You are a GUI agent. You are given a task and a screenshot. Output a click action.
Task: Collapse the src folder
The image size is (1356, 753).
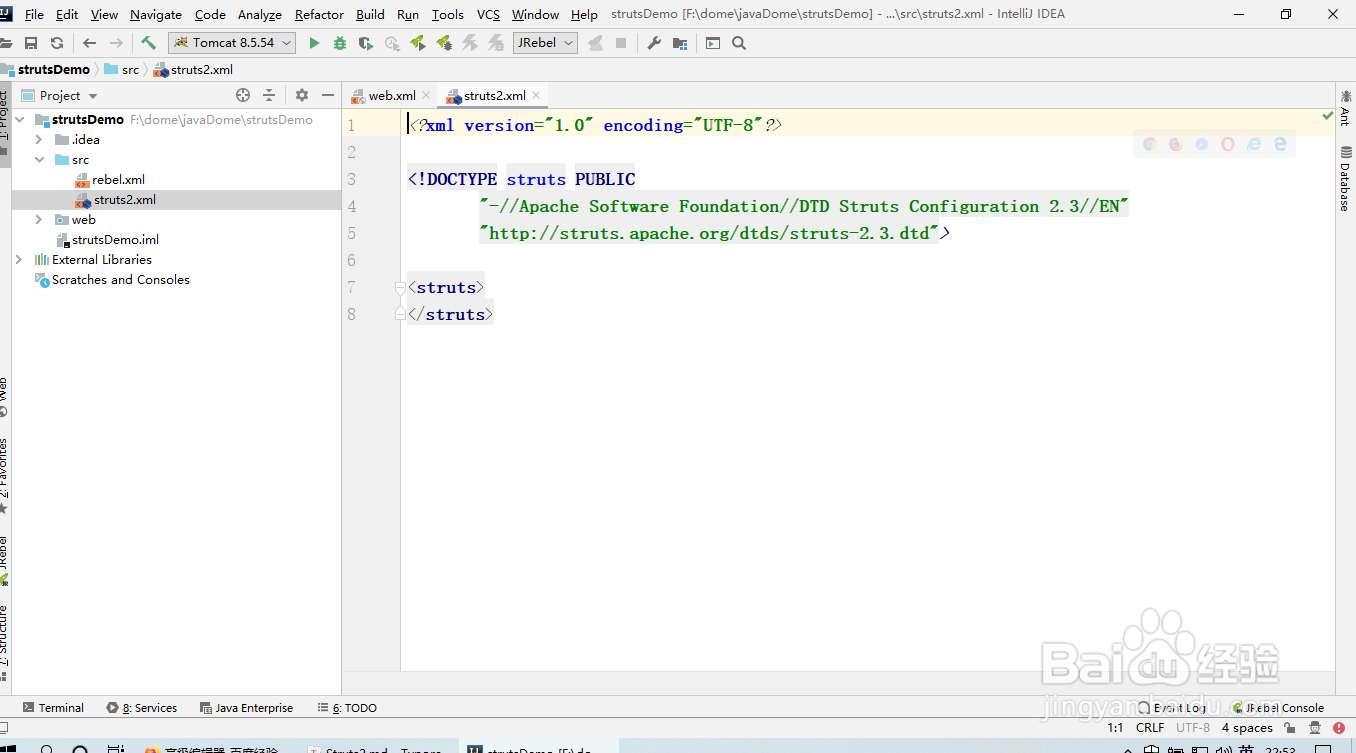[39, 160]
